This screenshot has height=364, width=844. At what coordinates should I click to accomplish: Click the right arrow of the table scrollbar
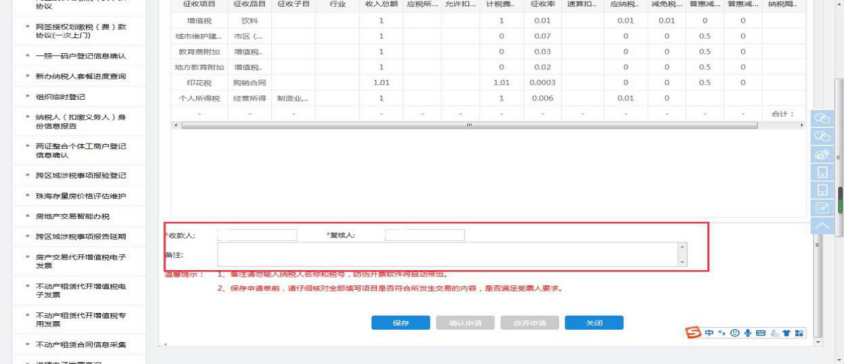point(802,125)
